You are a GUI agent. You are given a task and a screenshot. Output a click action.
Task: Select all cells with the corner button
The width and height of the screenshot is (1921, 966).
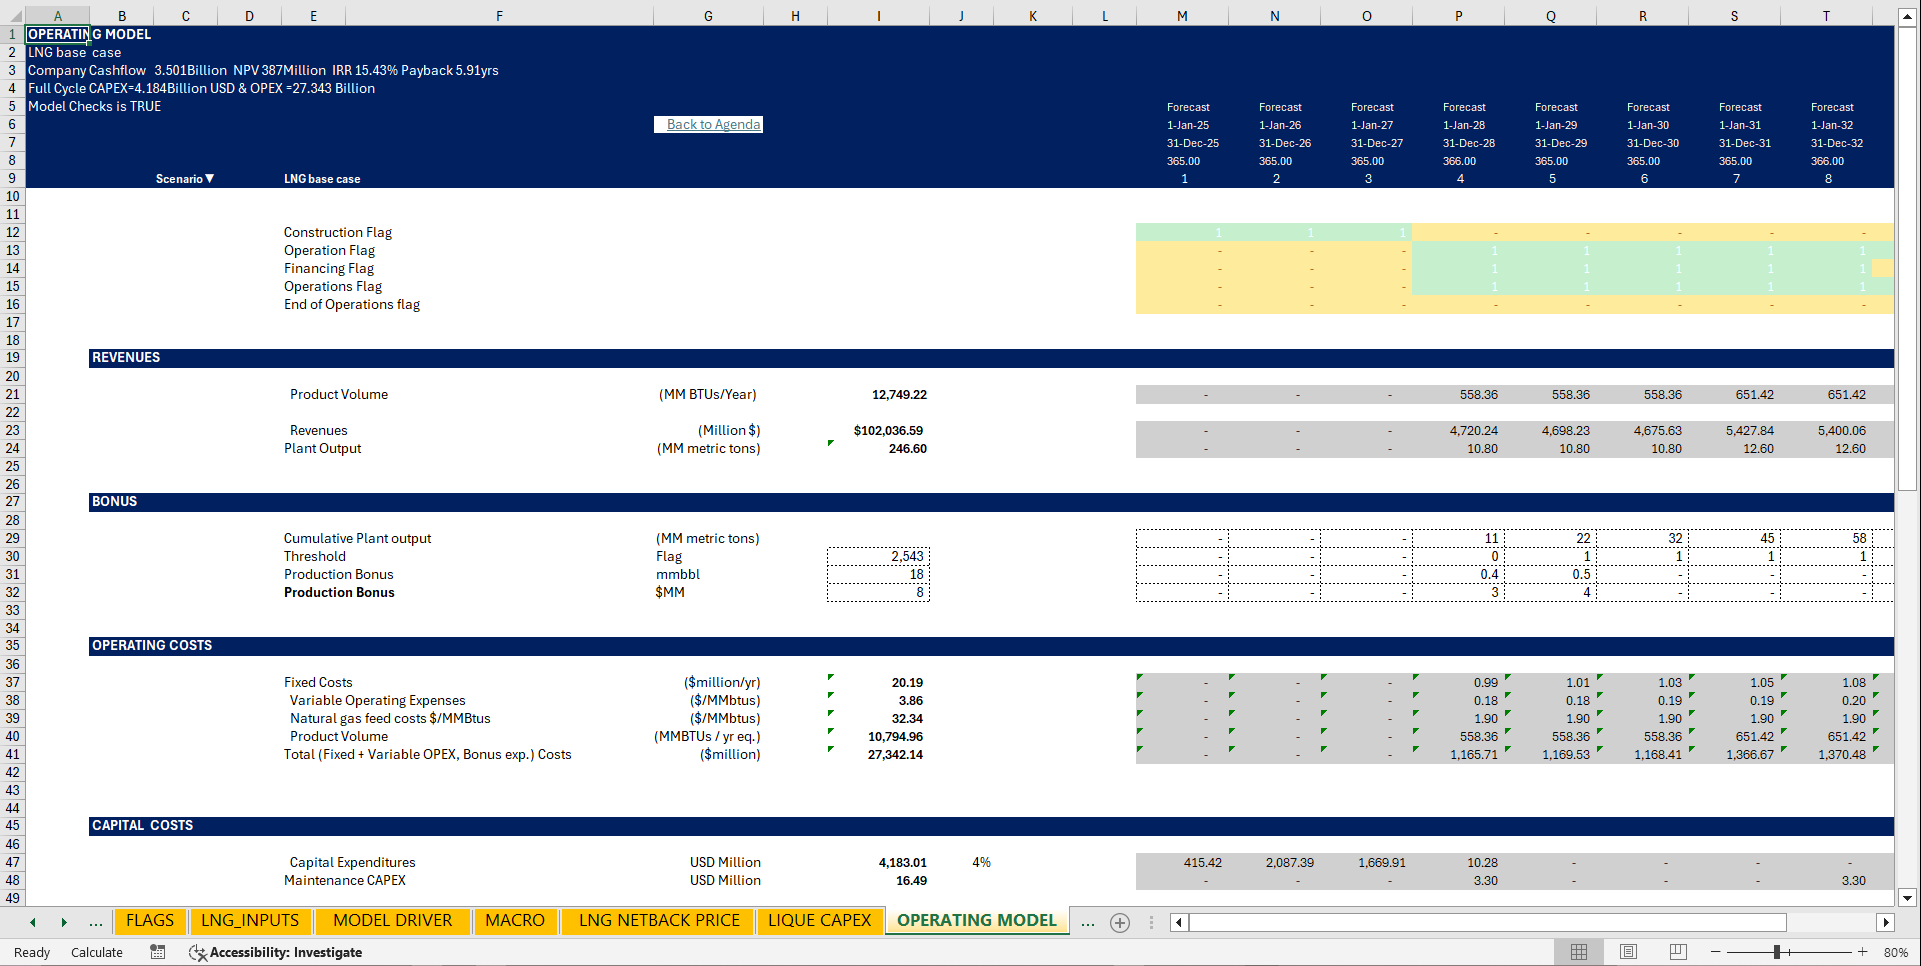pyautogui.click(x=14, y=15)
